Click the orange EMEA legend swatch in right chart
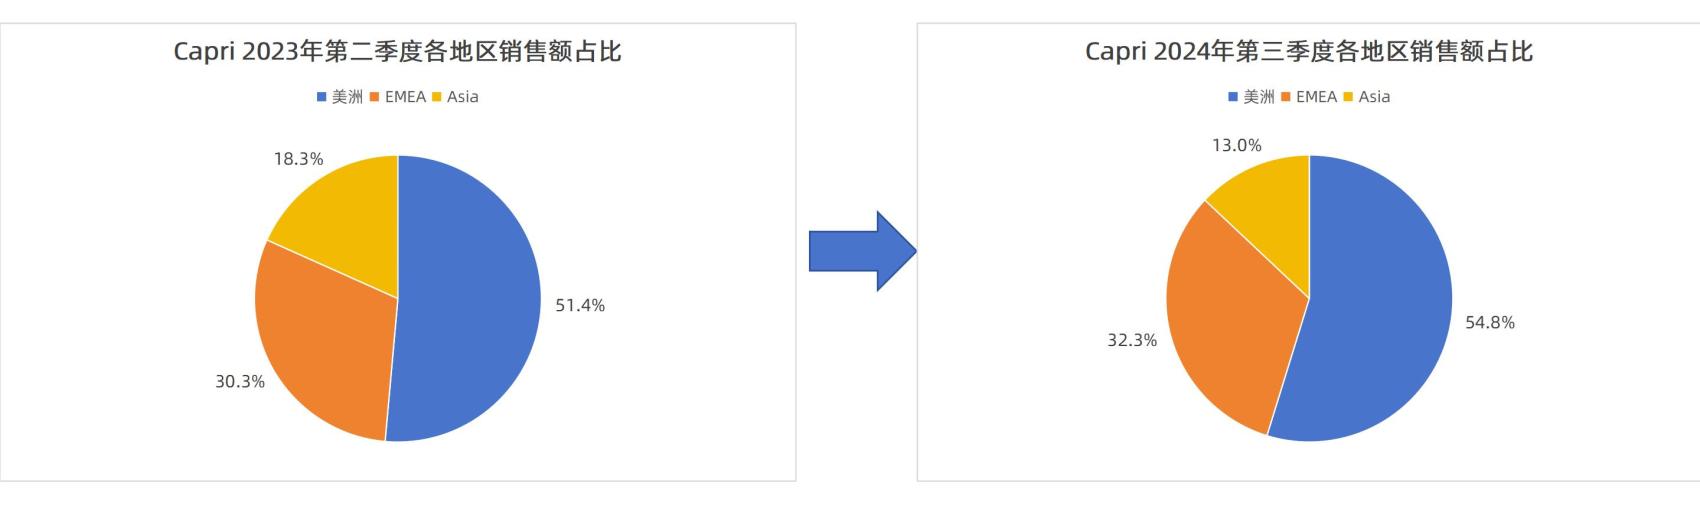 pos(1286,97)
